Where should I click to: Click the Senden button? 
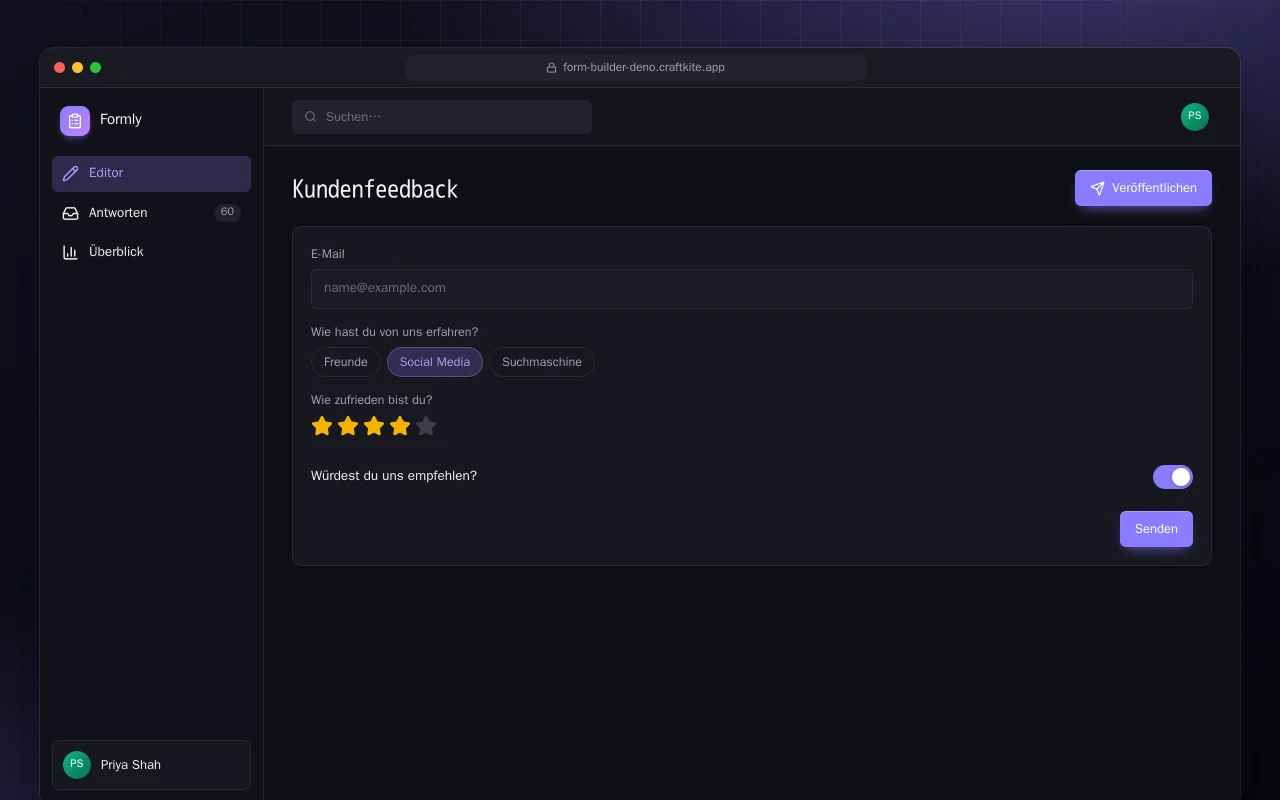tap(1156, 529)
